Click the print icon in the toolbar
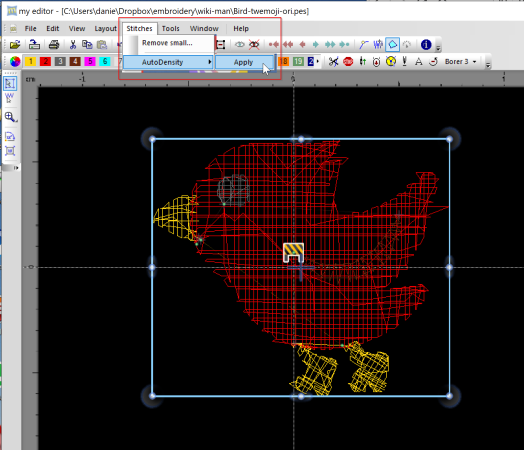The width and height of the screenshot is (524, 450). pyautogui.click(x=54, y=44)
